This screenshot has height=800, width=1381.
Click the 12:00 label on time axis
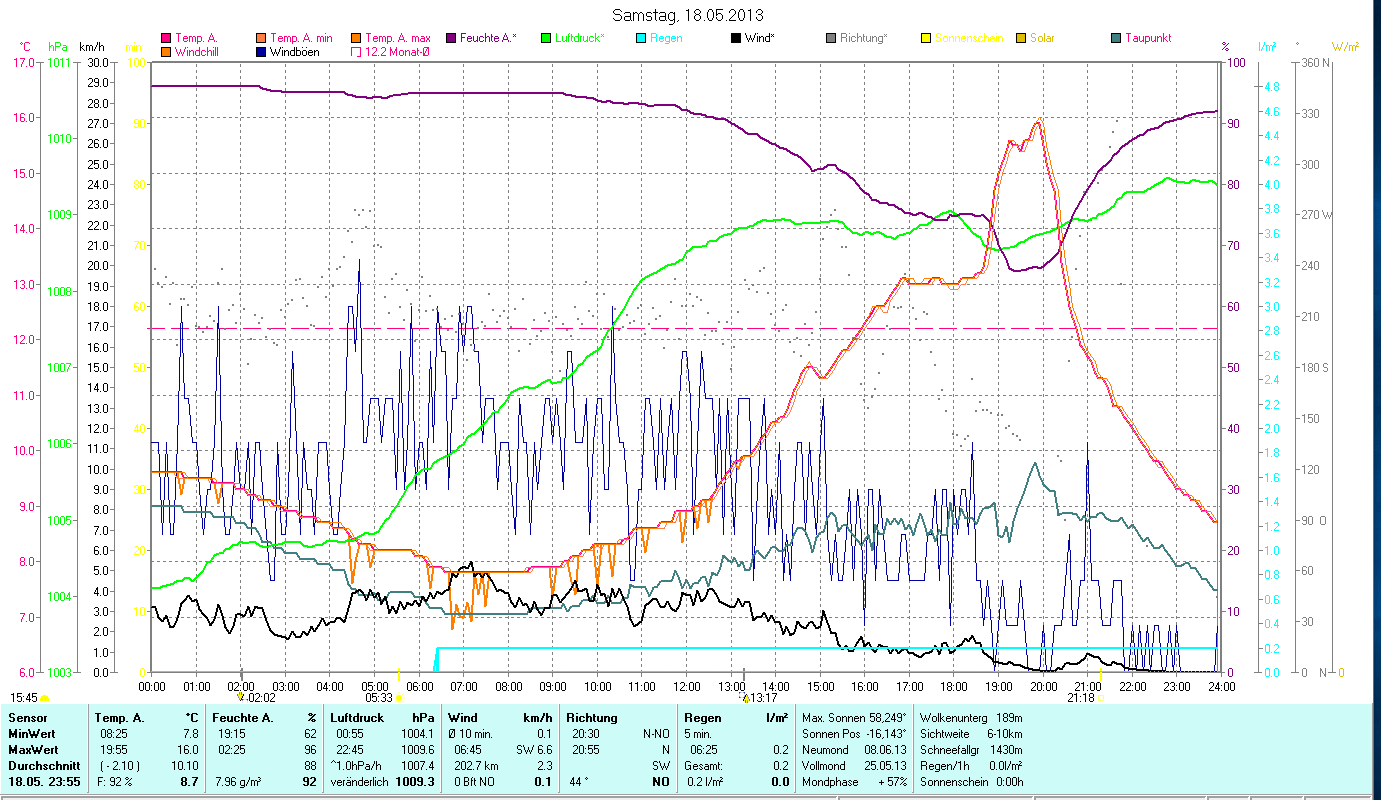pyautogui.click(x=687, y=686)
